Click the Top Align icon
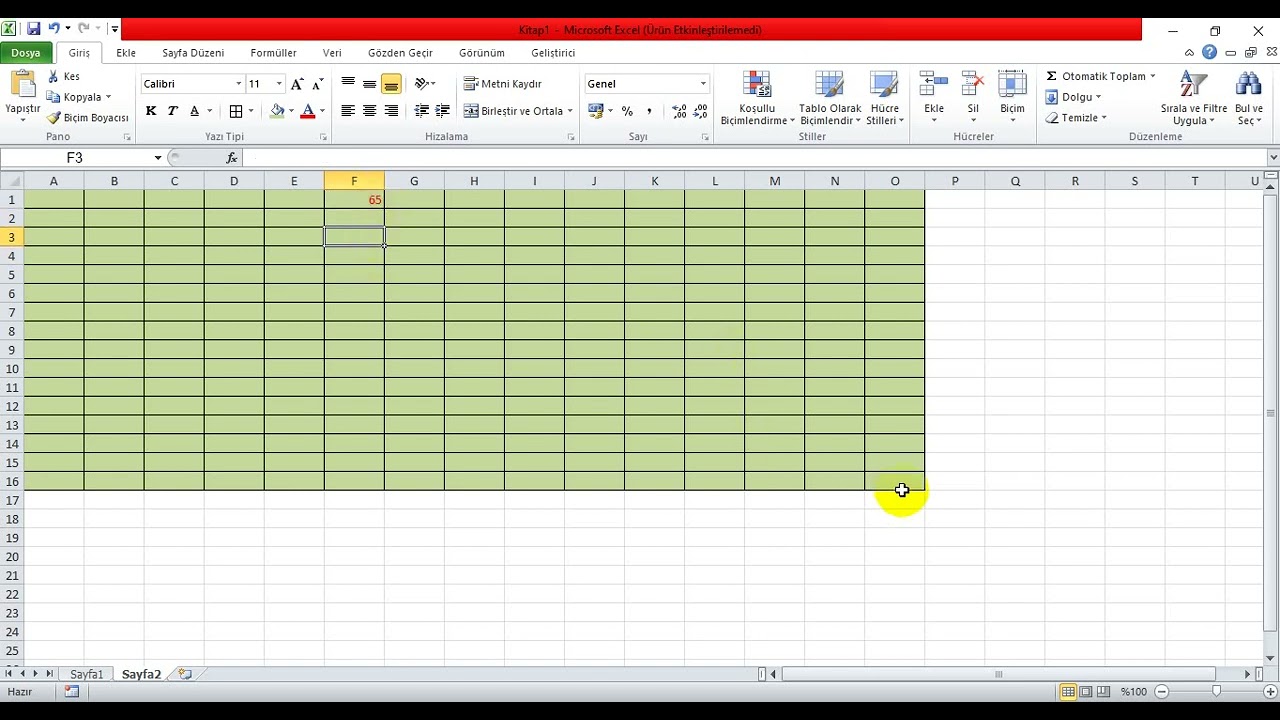This screenshot has width=1280, height=720. [348, 84]
